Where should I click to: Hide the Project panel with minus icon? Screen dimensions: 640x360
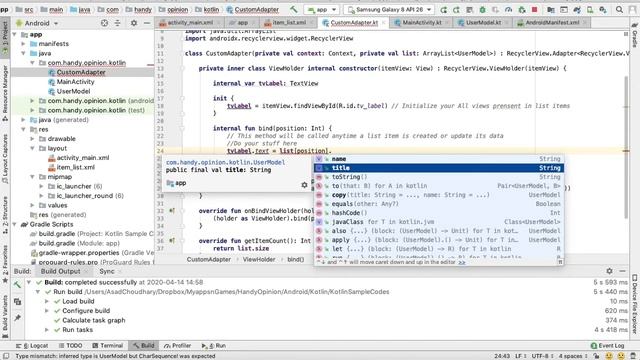click(x=147, y=23)
